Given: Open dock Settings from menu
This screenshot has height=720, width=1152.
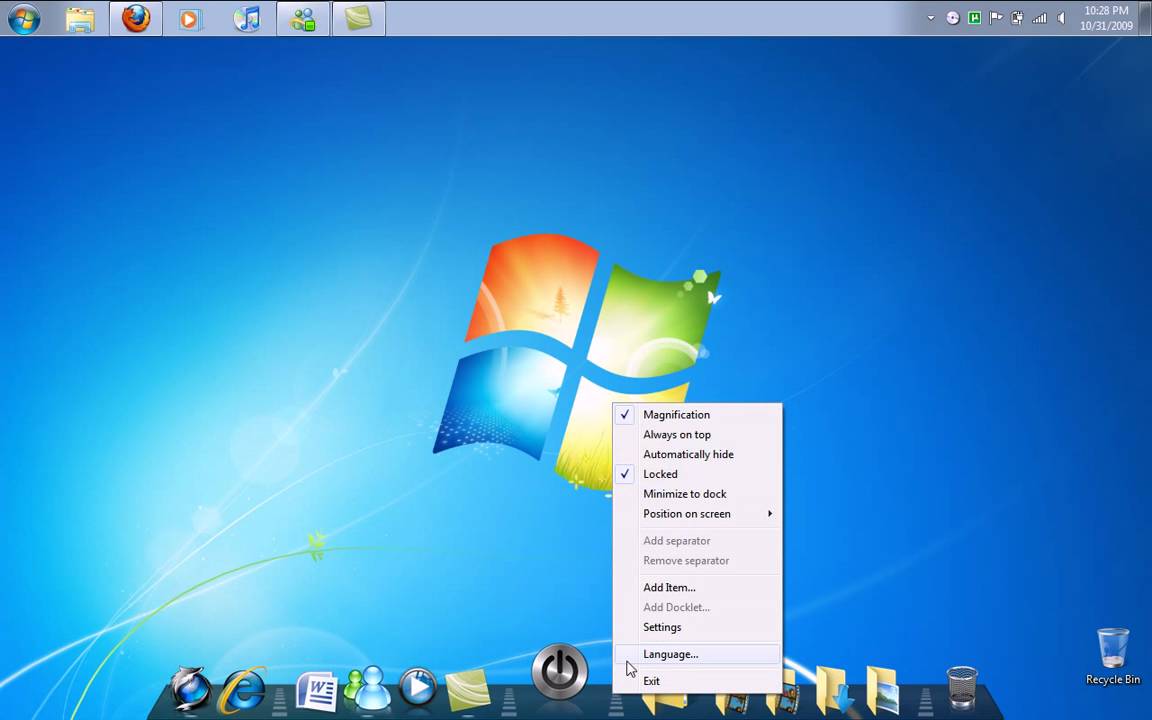Looking at the screenshot, I should pos(698,627).
